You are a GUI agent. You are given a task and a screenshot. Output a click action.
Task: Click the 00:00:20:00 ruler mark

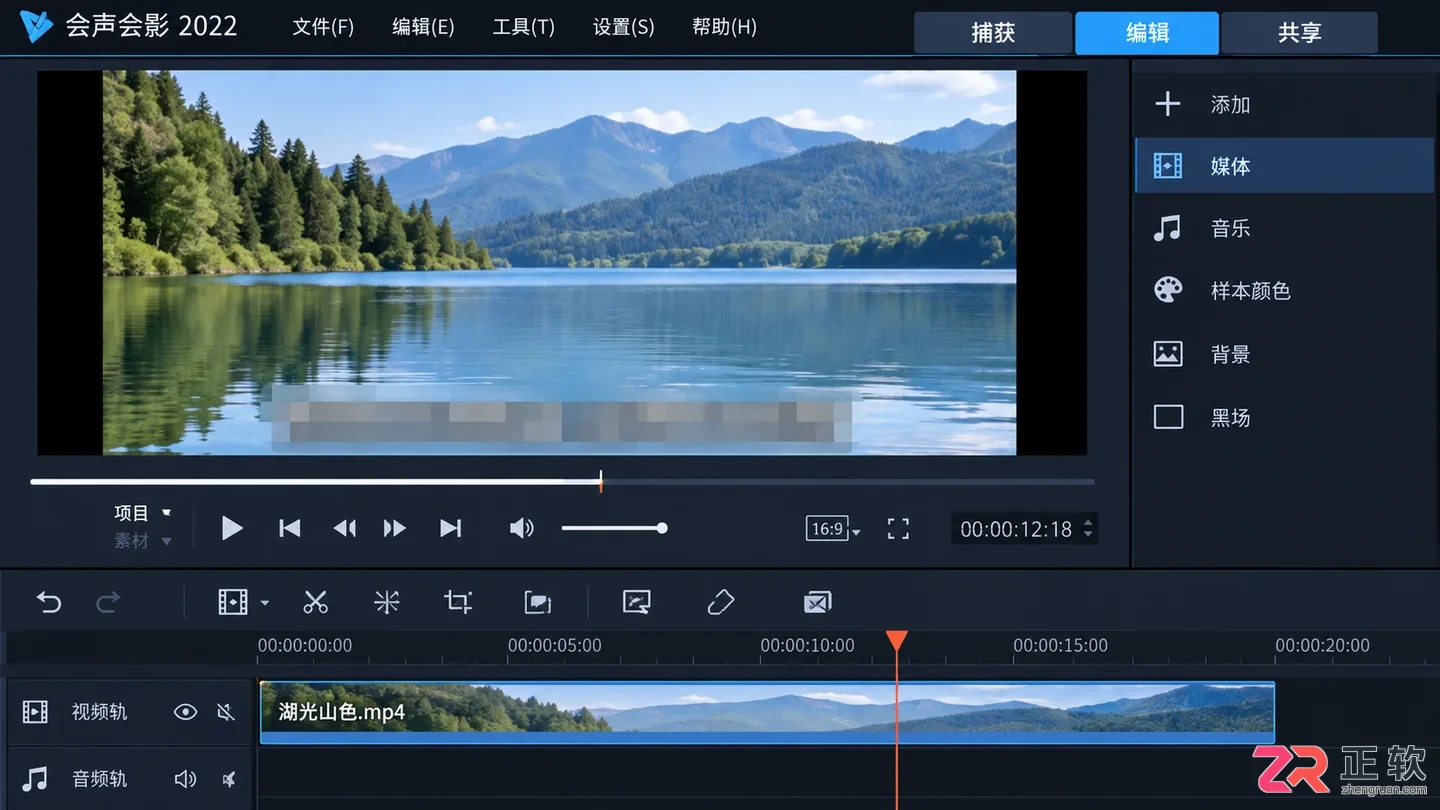click(x=1322, y=645)
